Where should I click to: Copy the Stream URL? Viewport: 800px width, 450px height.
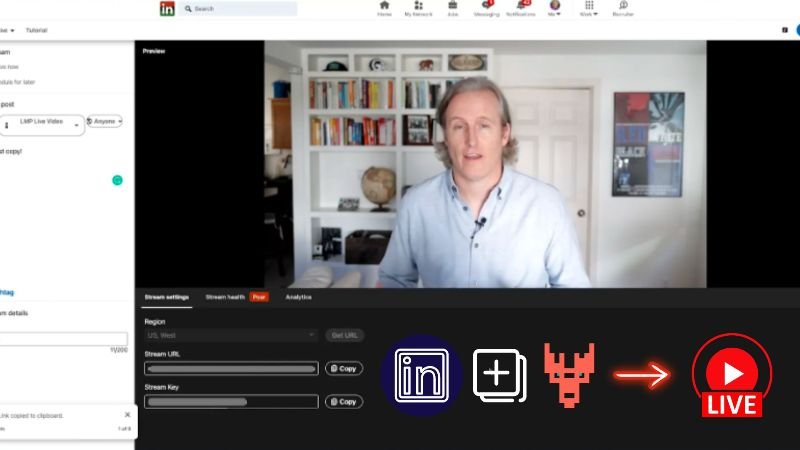point(344,368)
